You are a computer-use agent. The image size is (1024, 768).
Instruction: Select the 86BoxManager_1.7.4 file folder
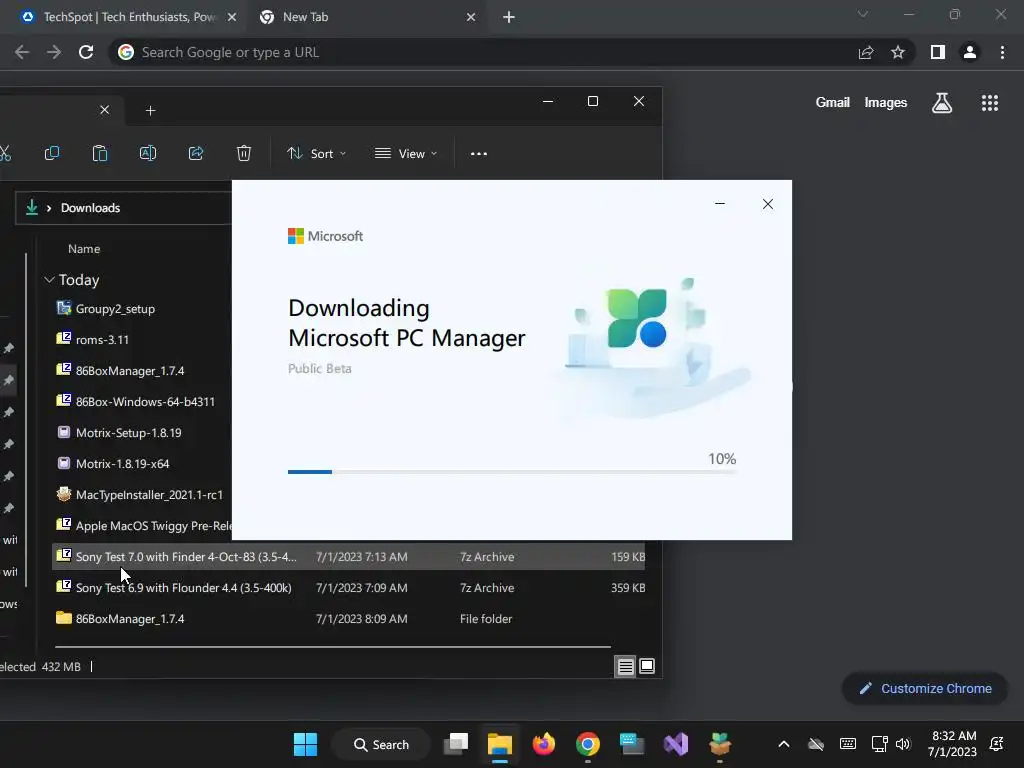tap(130, 618)
